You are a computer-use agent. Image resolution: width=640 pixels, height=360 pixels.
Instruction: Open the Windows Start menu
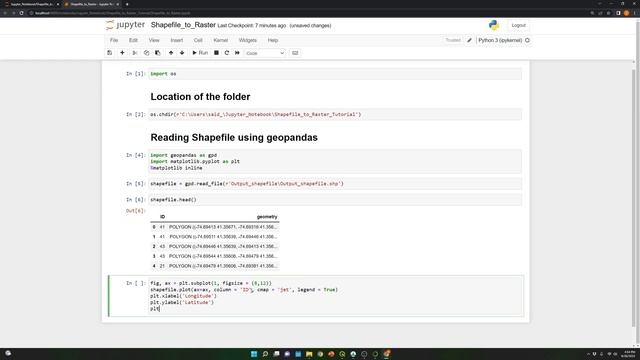coord(254,354)
